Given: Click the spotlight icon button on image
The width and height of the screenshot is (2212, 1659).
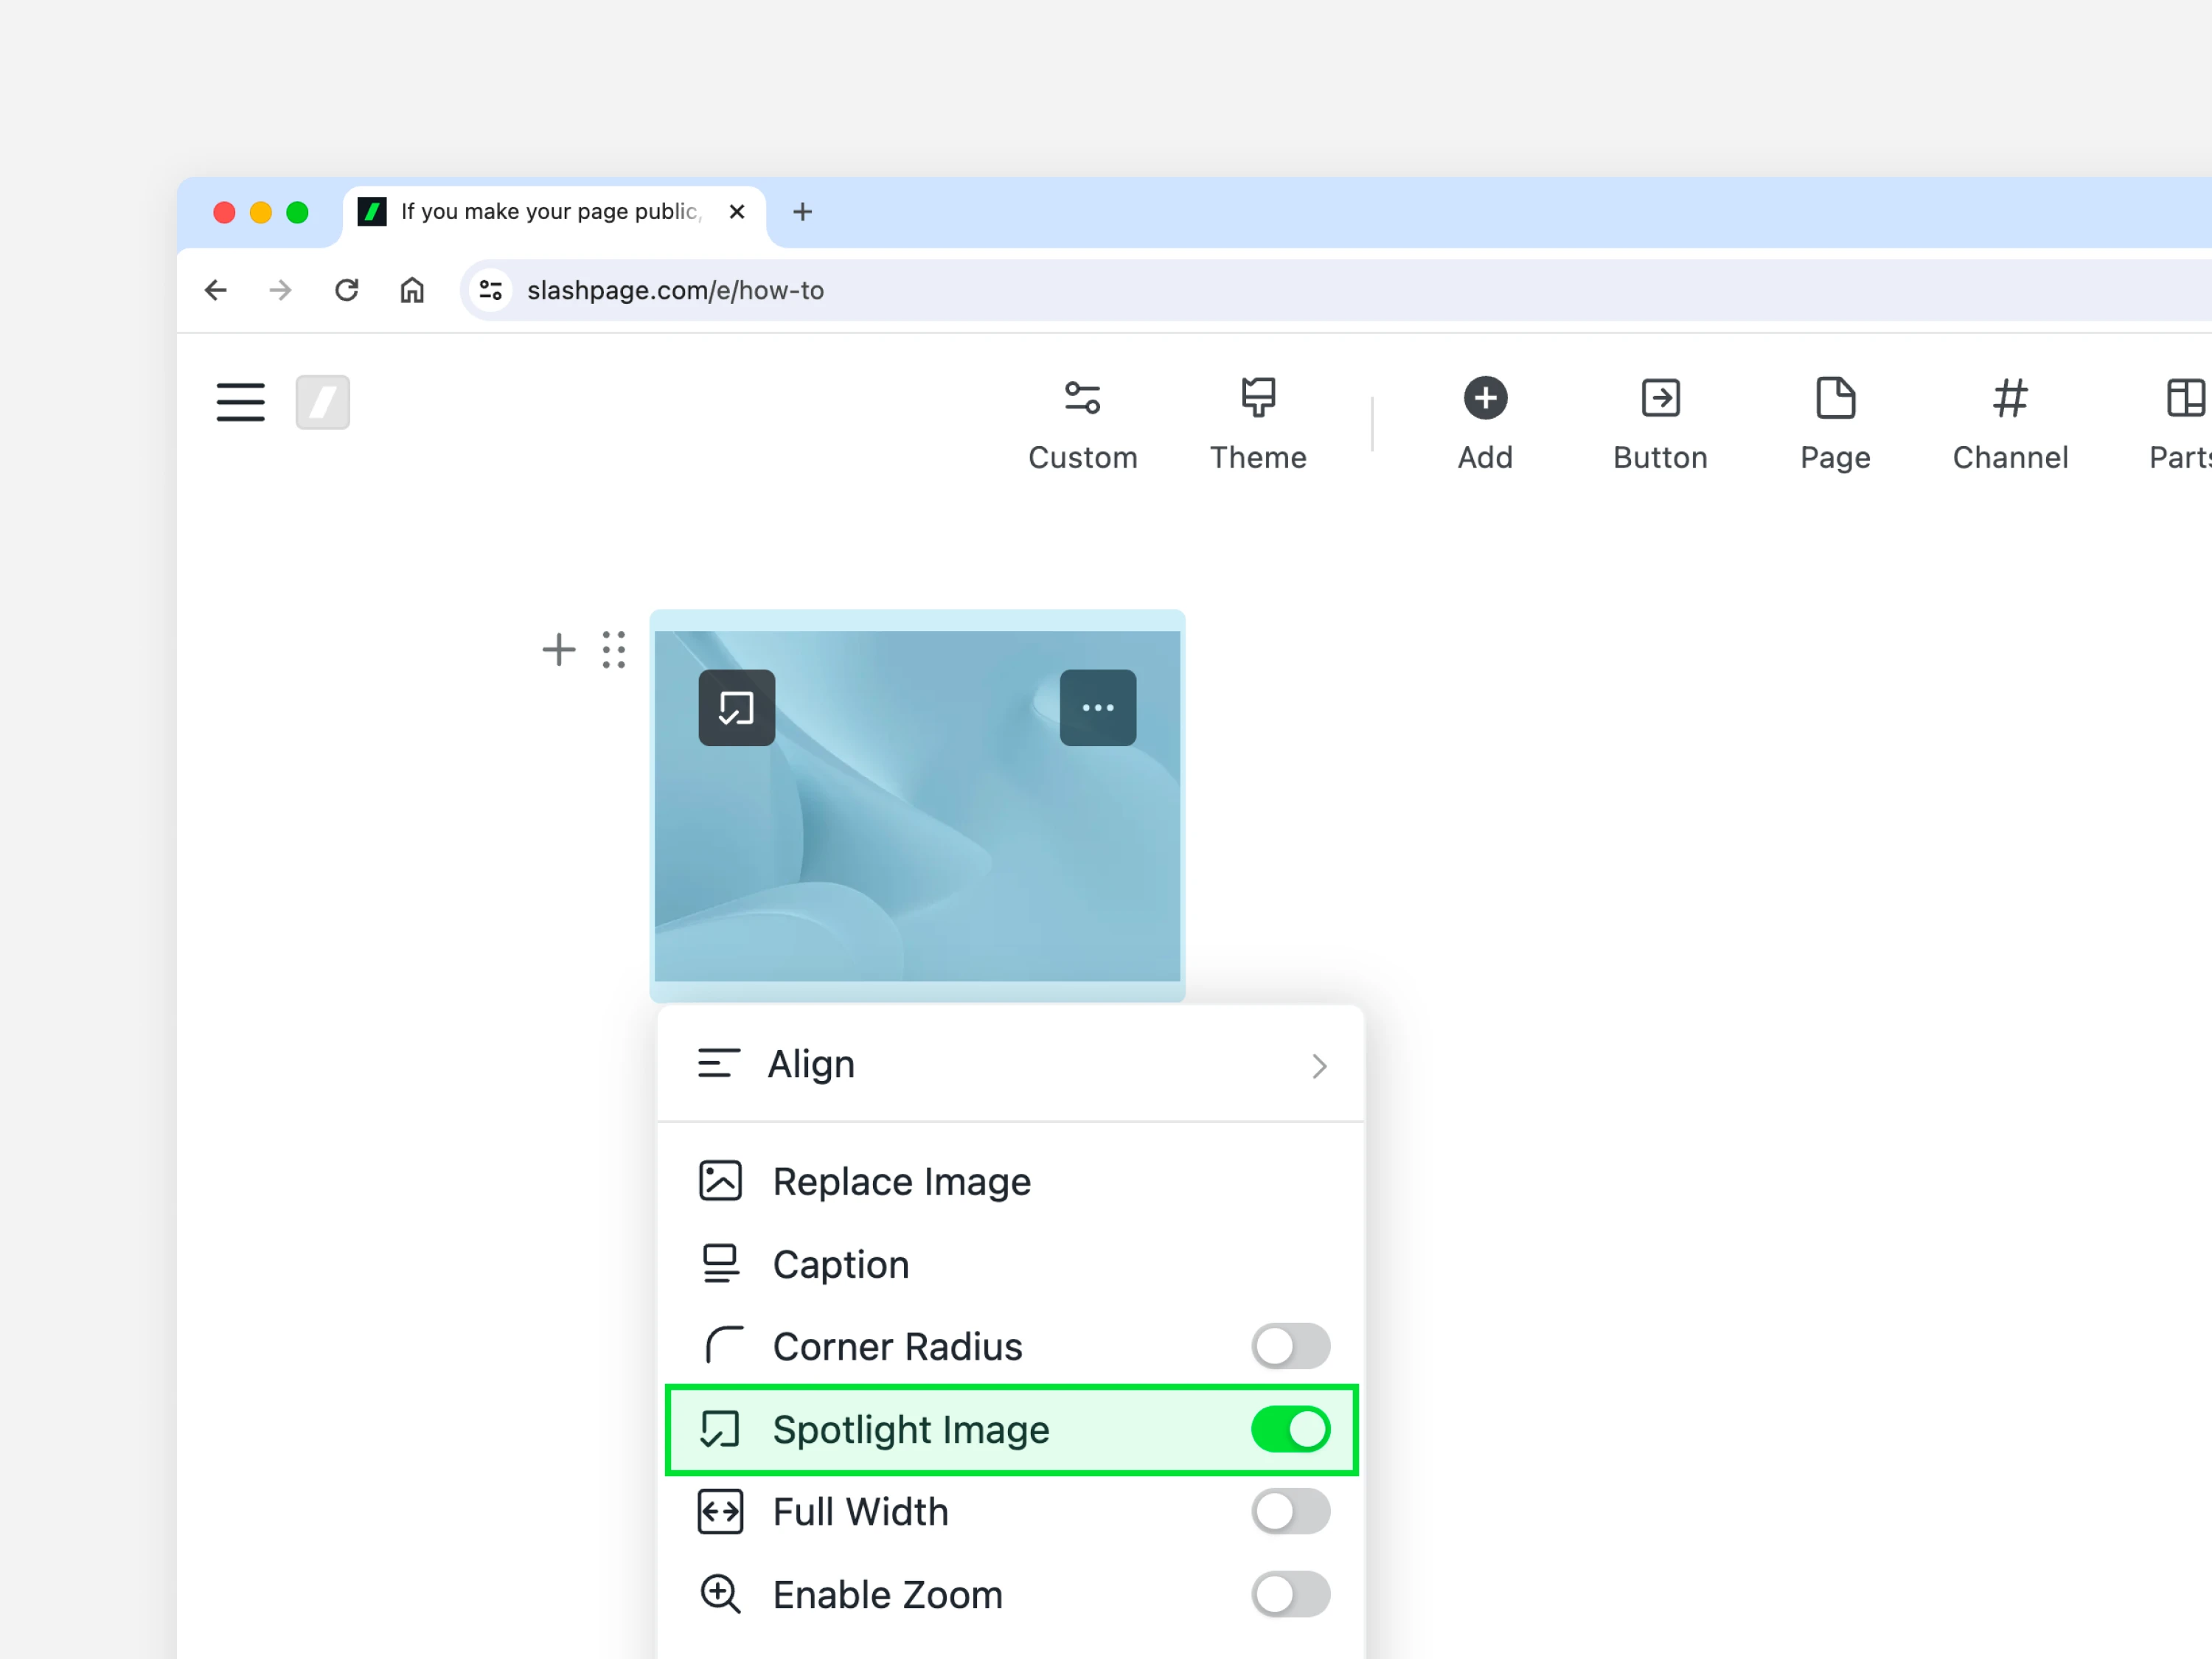Looking at the screenshot, I should [x=736, y=708].
